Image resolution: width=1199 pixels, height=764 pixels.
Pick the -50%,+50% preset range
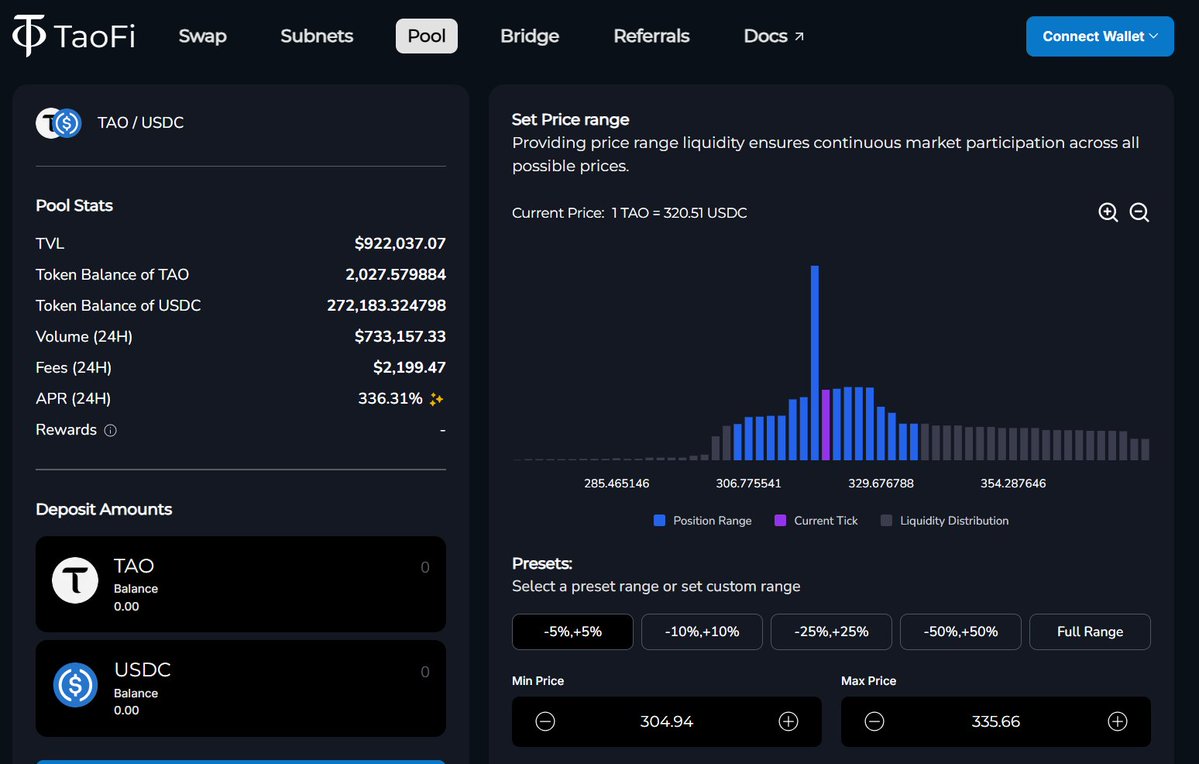tap(960, 632)
